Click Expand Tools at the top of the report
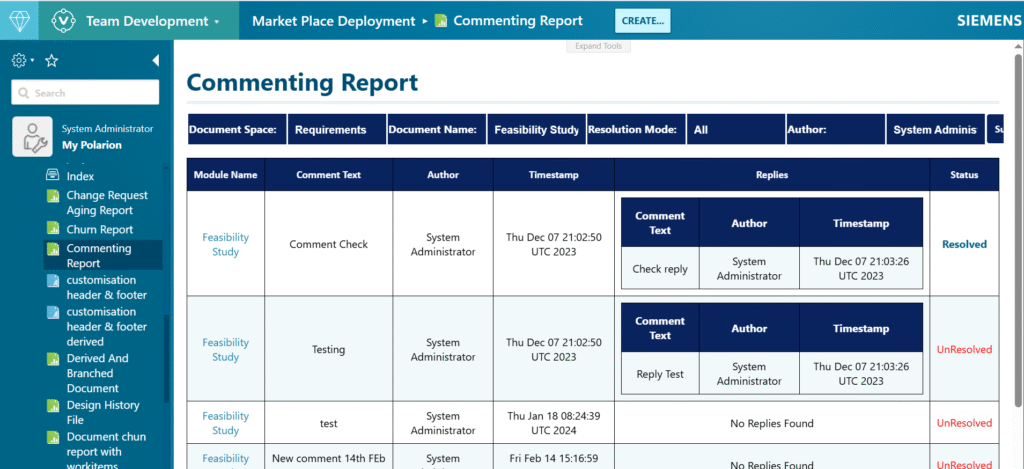This screenshot has height=469, width=1024. [598, 46]
